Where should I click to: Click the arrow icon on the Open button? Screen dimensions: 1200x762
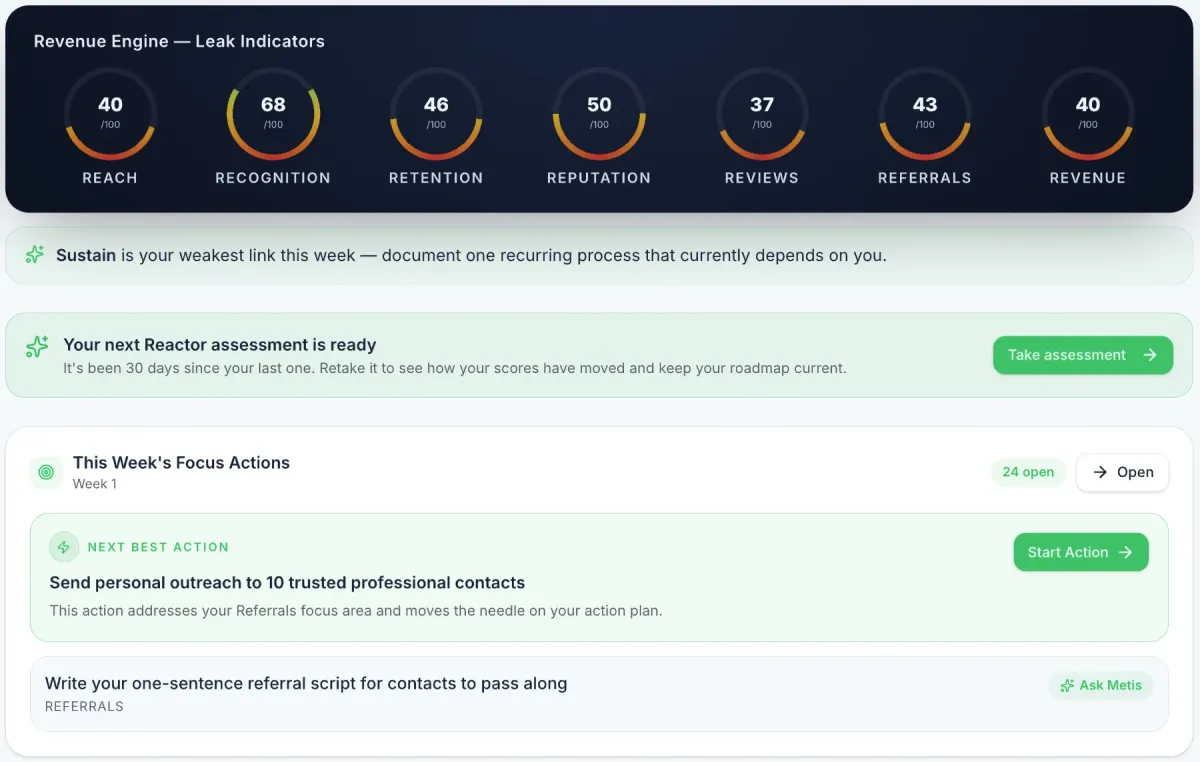(1100, 472)
